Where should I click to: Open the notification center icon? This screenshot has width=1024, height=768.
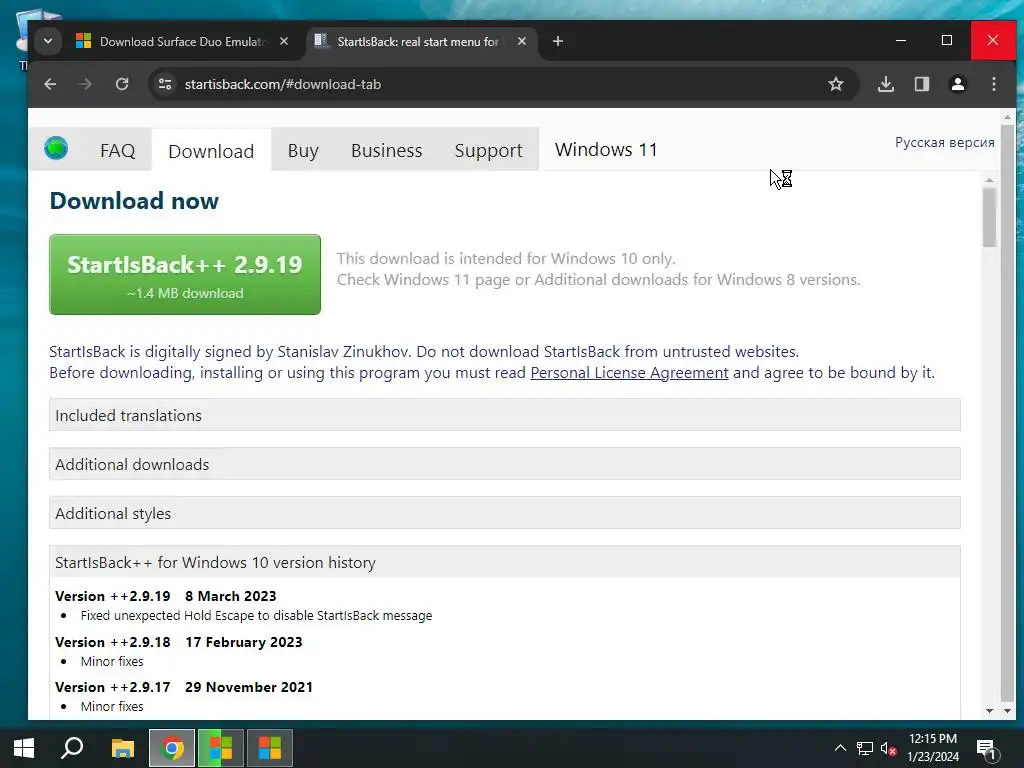(x=986, y=748)
